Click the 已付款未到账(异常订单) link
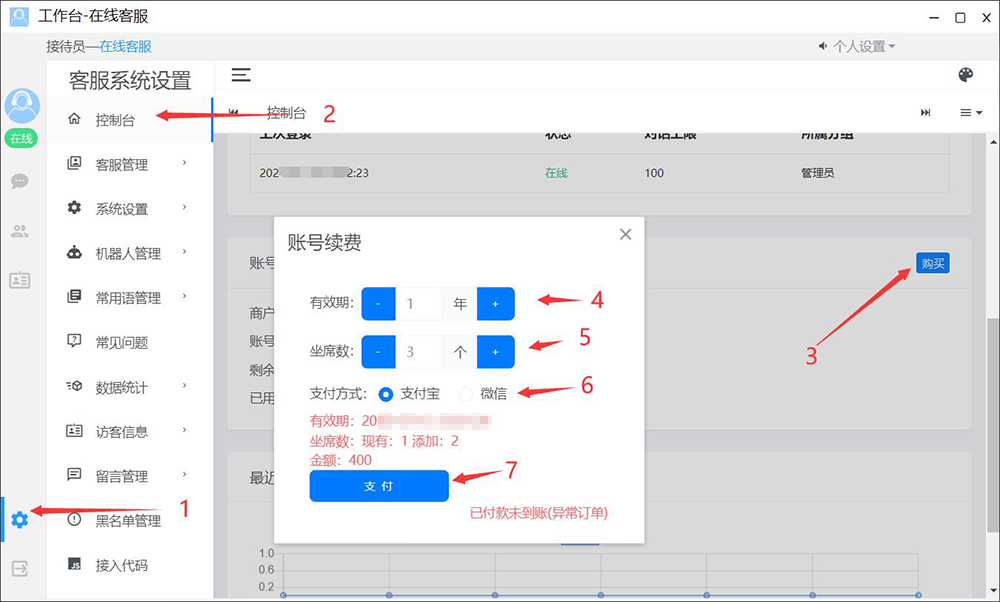This screenshot has width=1000, height=602. (539, 513)
